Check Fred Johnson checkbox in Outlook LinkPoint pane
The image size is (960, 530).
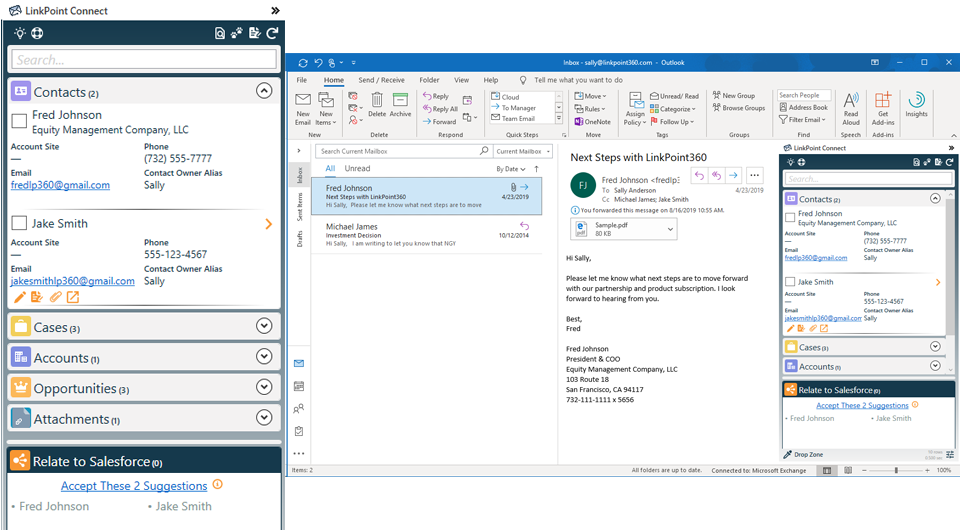(x=790, y=217)
